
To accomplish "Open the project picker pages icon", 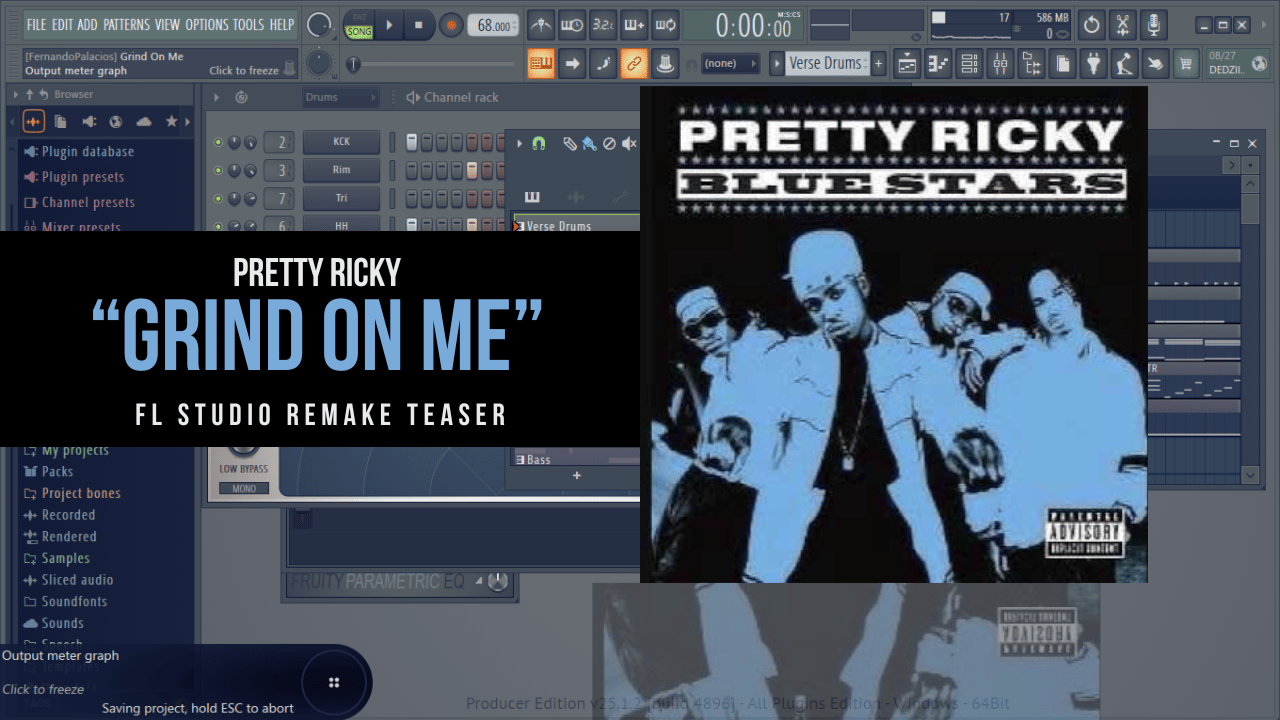I will 1062,64.
